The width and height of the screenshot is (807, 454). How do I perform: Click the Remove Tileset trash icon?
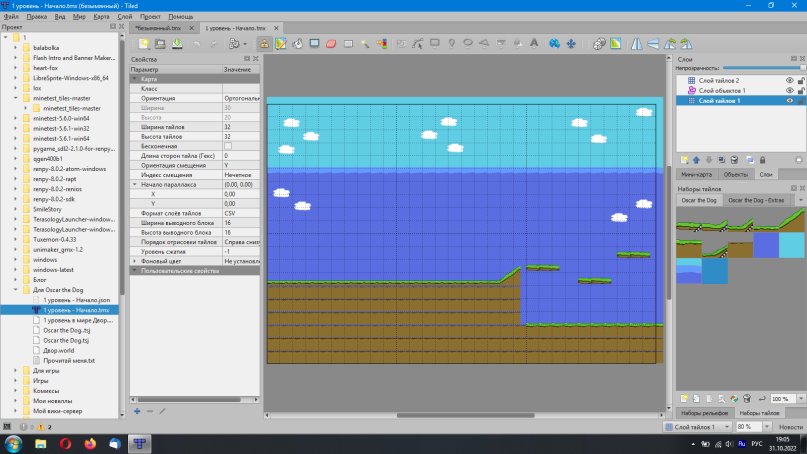pos(747,399)
